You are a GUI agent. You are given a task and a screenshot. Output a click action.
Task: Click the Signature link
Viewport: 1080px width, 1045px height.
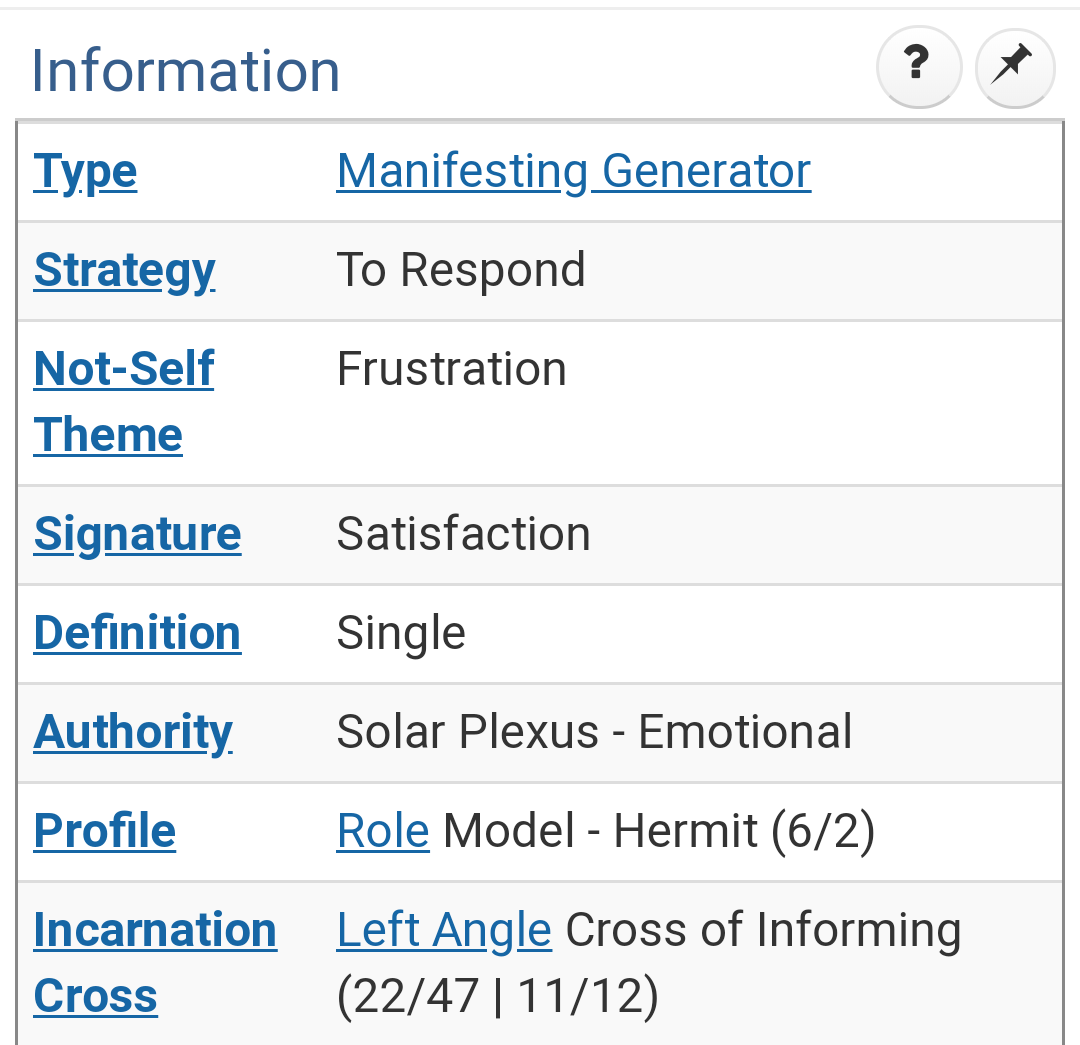(137, 534)
